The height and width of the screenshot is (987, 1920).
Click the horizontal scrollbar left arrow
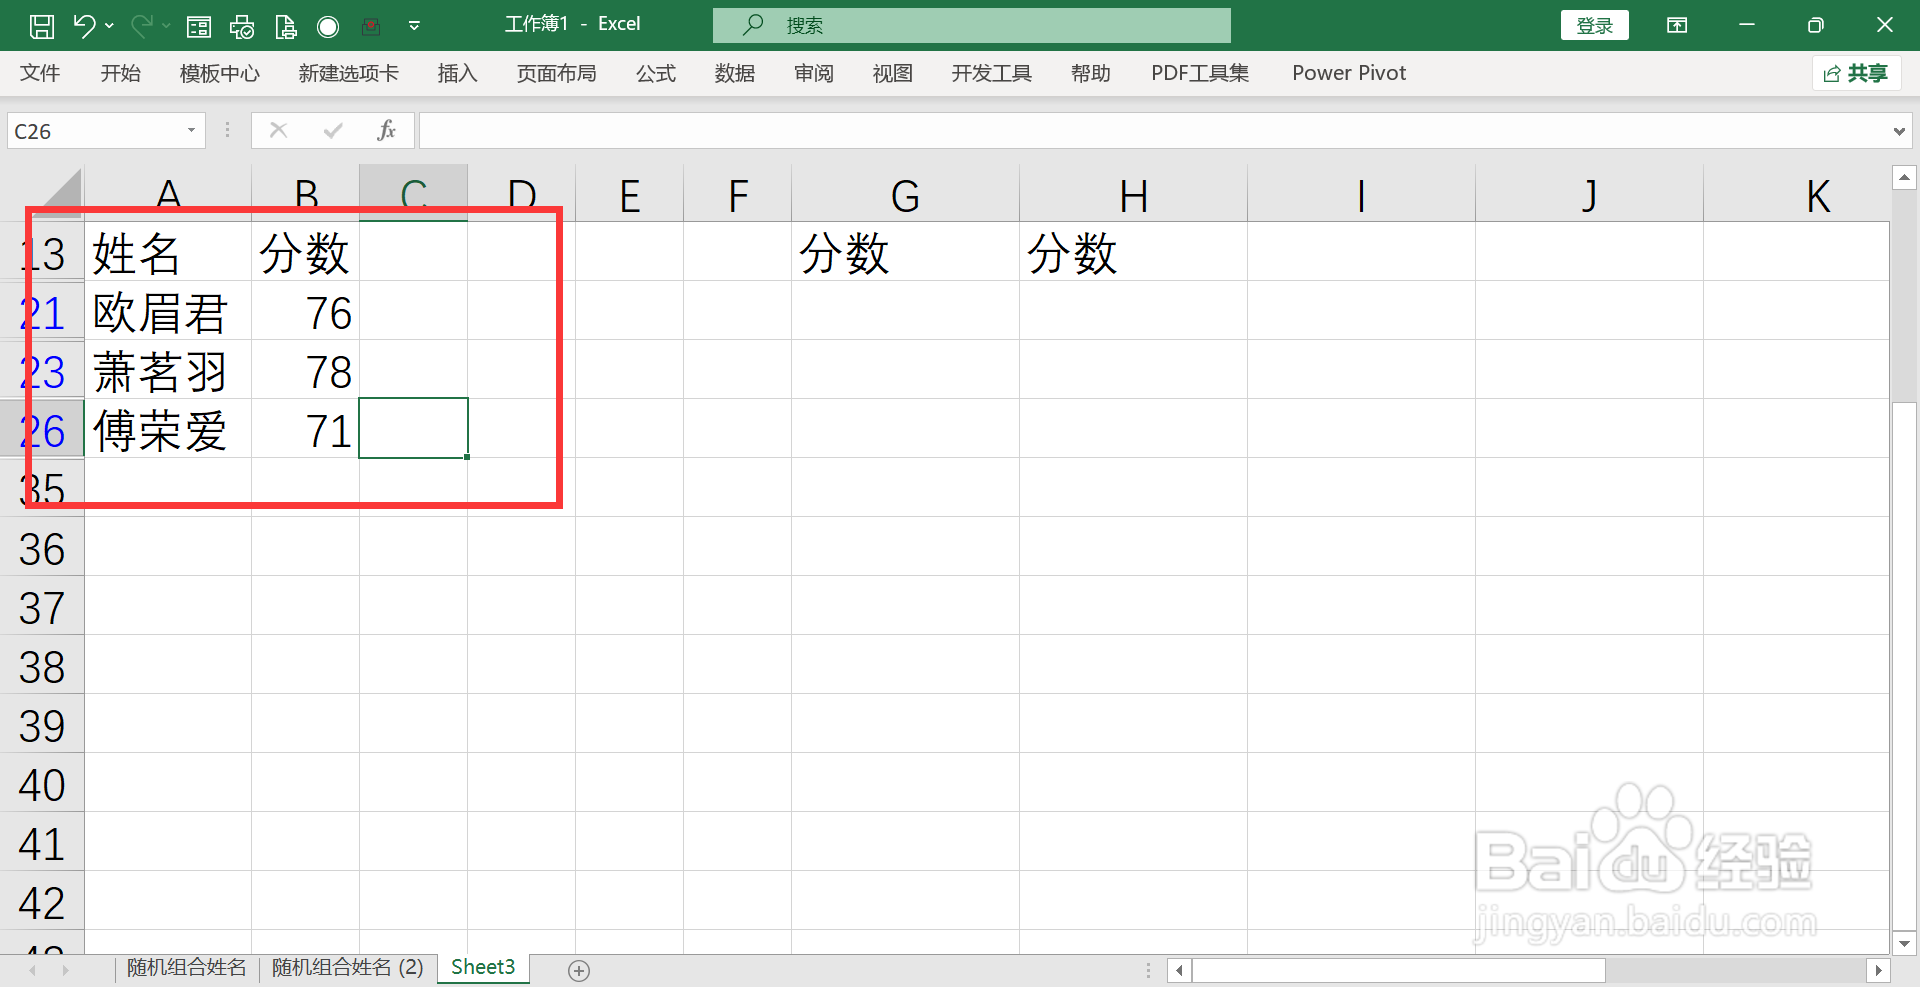point(1180,970)
